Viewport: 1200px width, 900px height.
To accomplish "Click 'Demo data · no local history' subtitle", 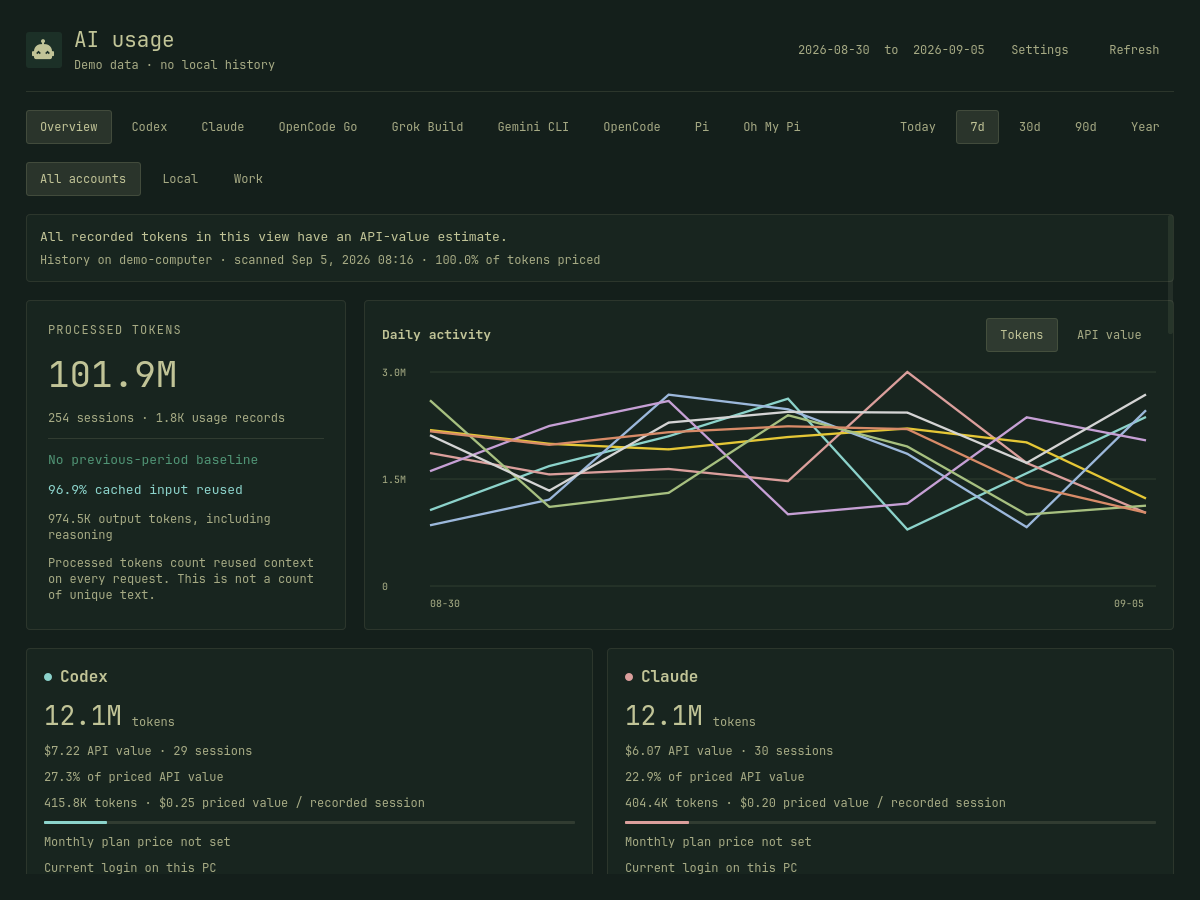I will [174, 65].
